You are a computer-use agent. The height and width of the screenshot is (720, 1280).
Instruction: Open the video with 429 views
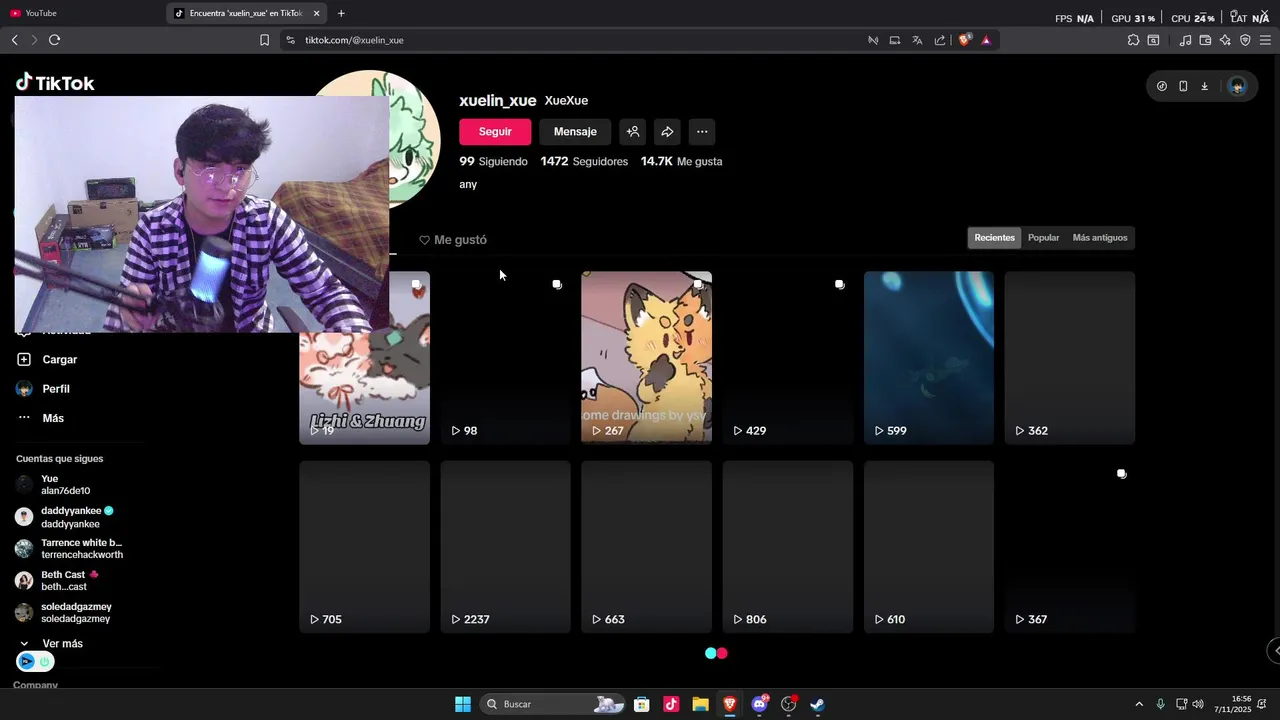point(788,357)
